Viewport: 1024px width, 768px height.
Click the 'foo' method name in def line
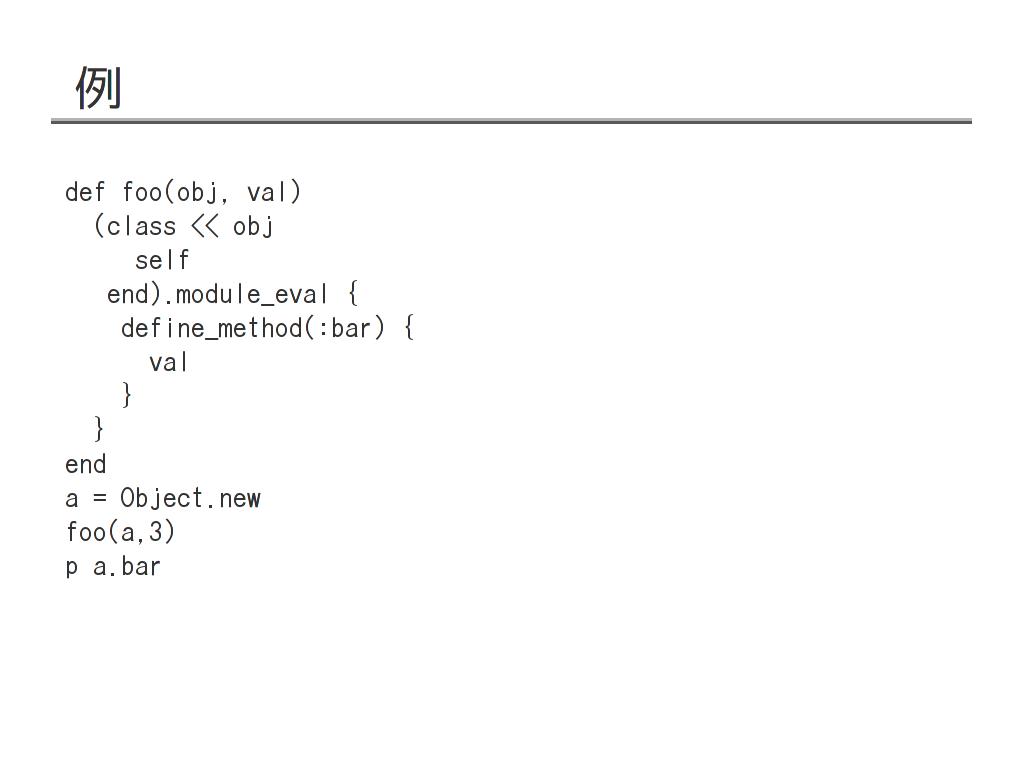pyautogui.click(x=142, y=192)
